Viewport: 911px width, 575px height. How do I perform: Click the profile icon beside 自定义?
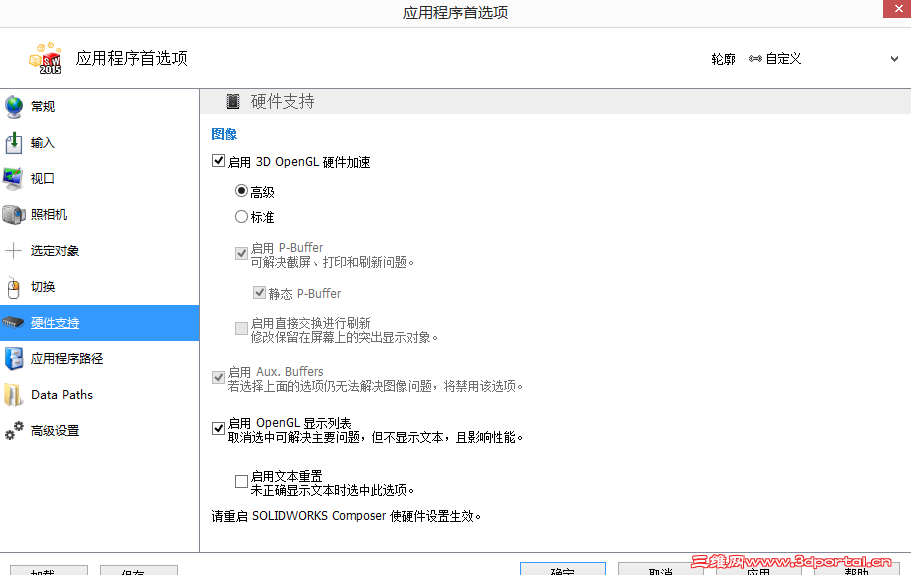pos(755,59)
